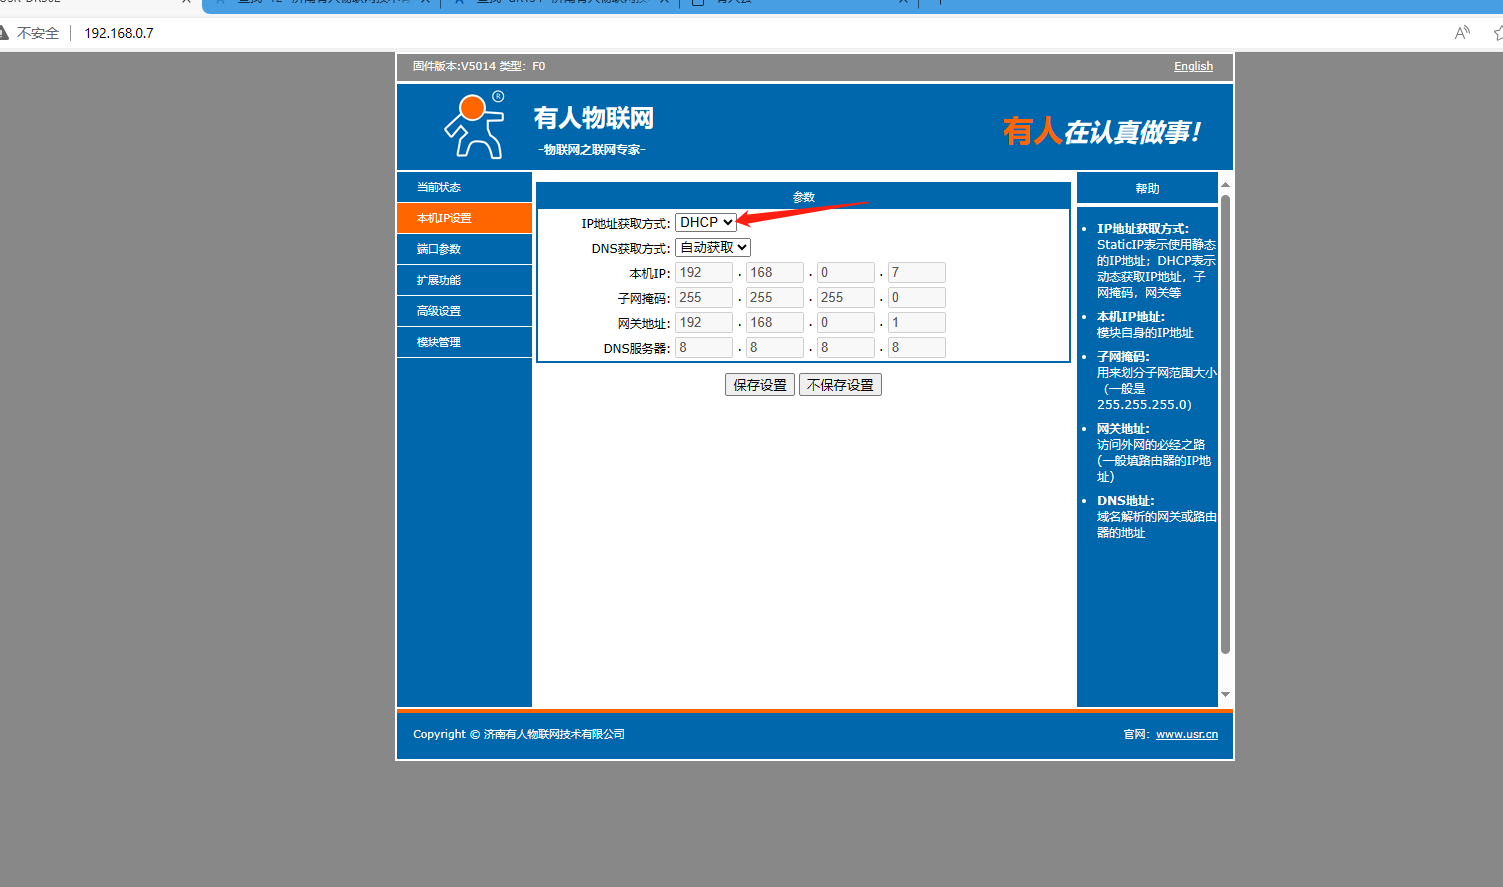This screenshot has width=1503, height=887.
Task: Click the 有人物联网 brand title
Action: (594, 118)
